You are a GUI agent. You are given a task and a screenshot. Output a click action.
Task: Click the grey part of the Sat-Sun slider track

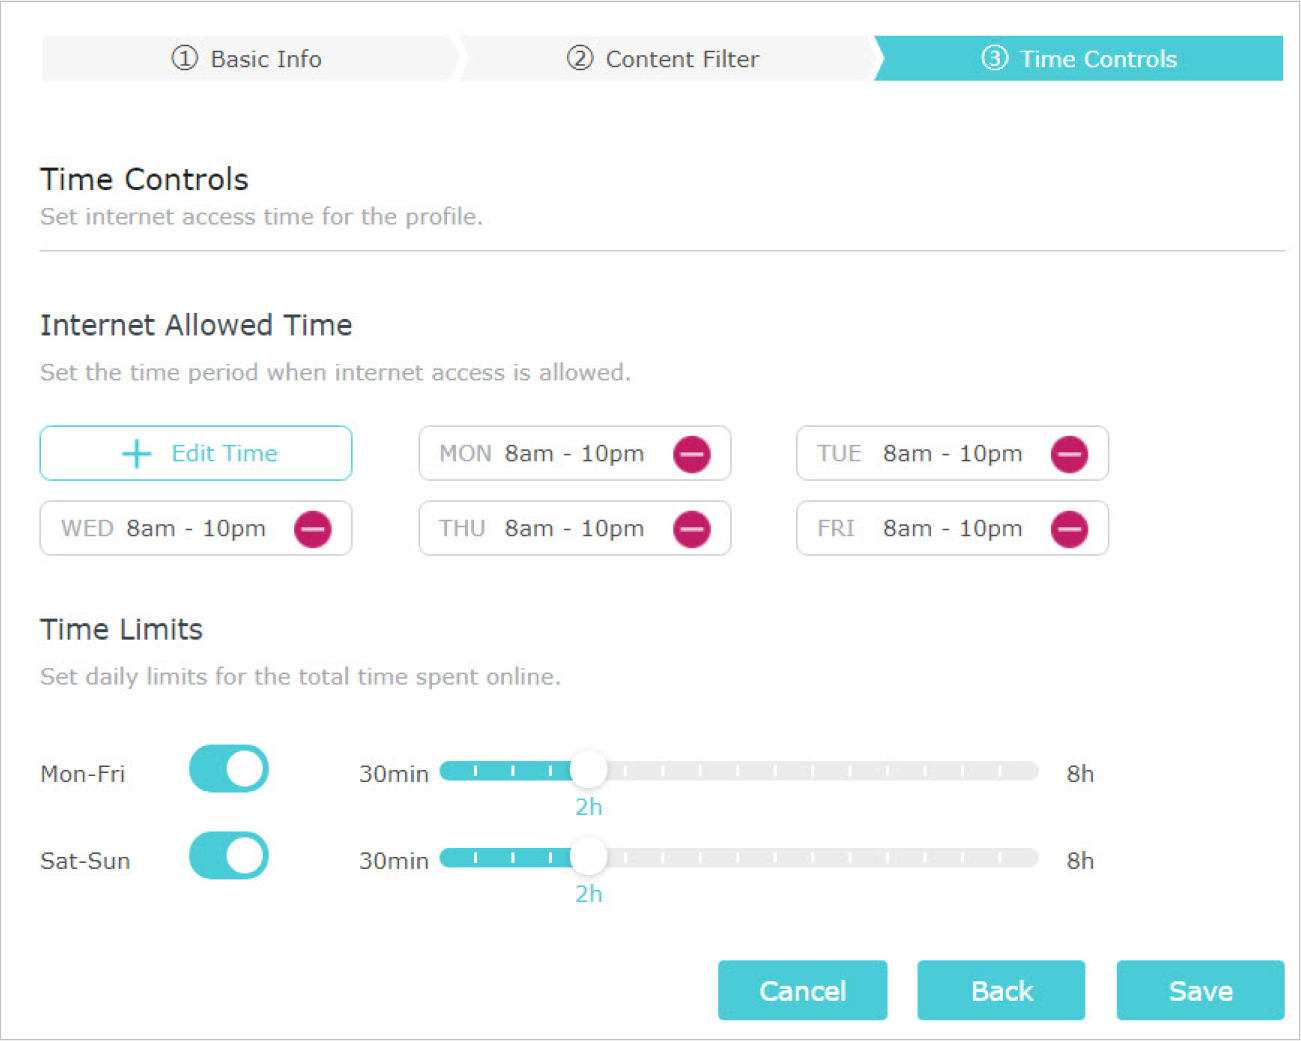(x=823, y=858)
